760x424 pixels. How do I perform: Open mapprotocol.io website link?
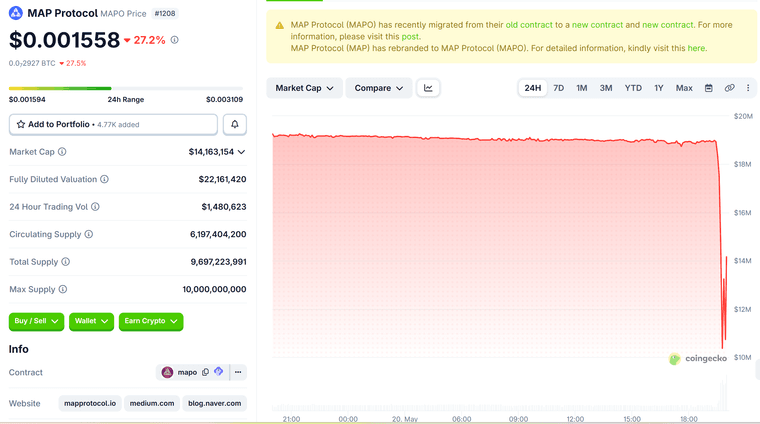pos(90,403)
